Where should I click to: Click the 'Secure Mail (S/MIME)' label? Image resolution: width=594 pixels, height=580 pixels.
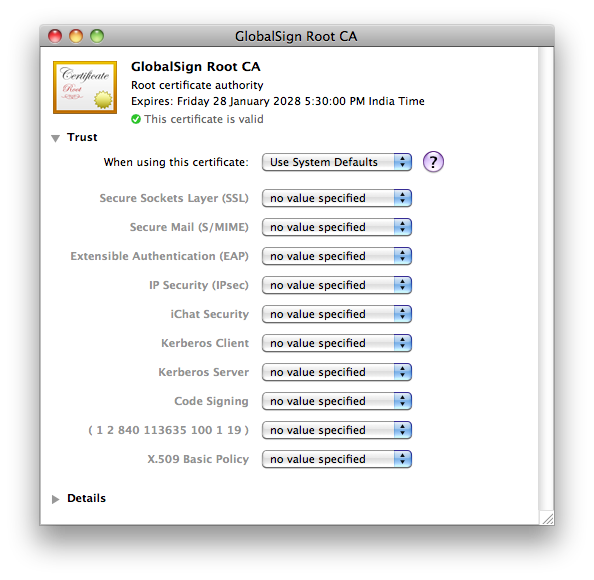[x=189, y=227]
